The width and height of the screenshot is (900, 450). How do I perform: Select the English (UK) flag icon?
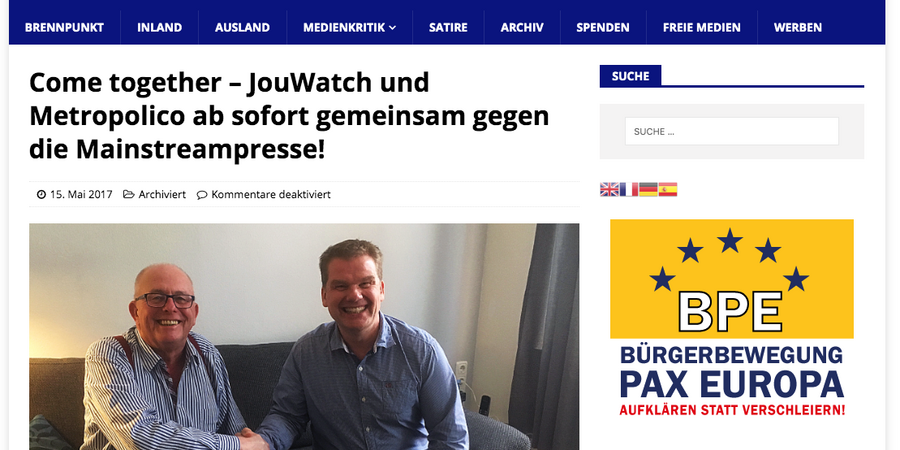tap(609, 189)
